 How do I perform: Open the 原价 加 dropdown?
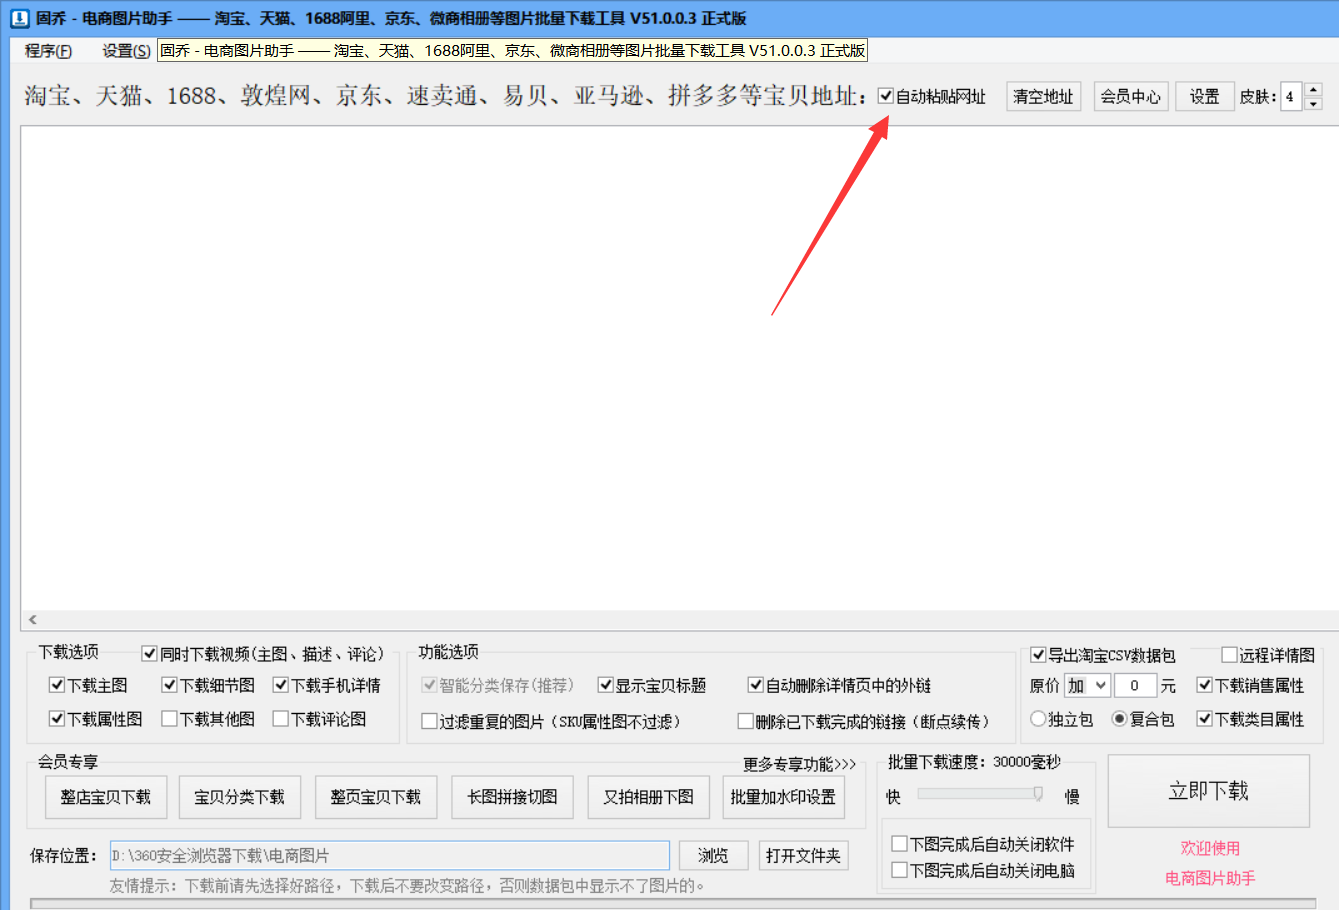[x=1087, y=686]
